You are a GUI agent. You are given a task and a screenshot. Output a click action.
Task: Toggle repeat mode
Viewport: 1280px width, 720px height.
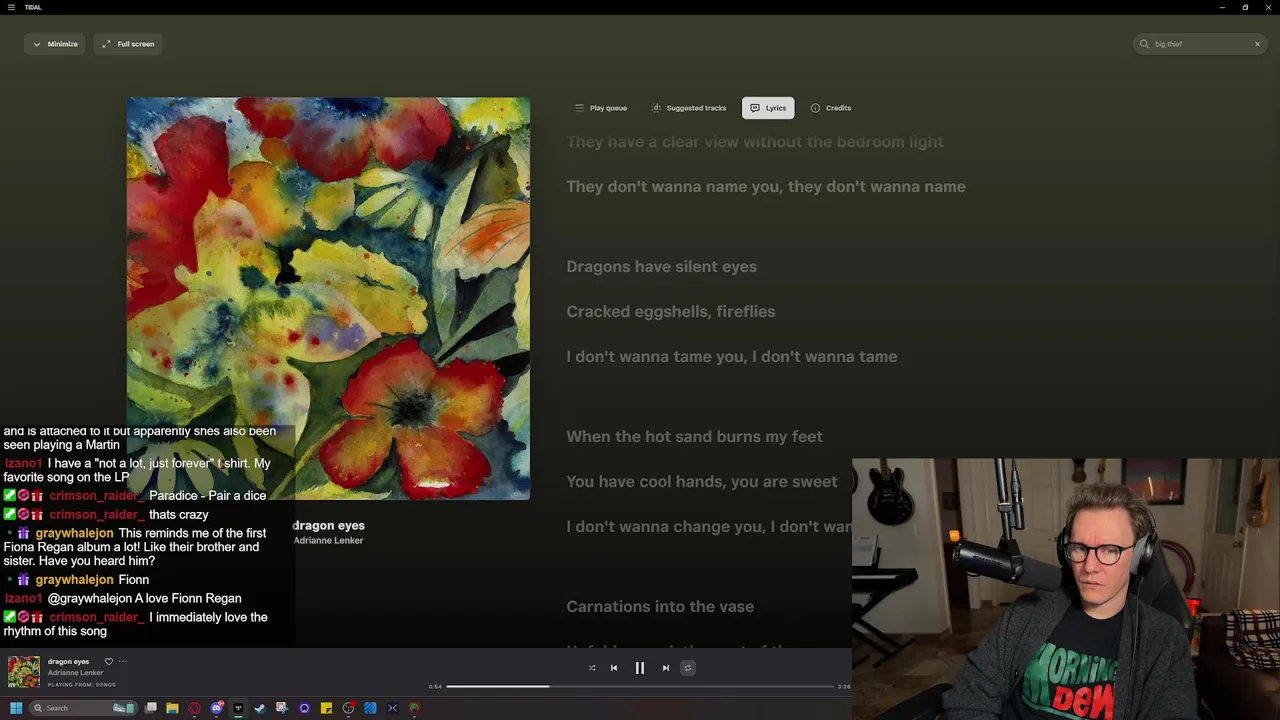tap(687, 668)
